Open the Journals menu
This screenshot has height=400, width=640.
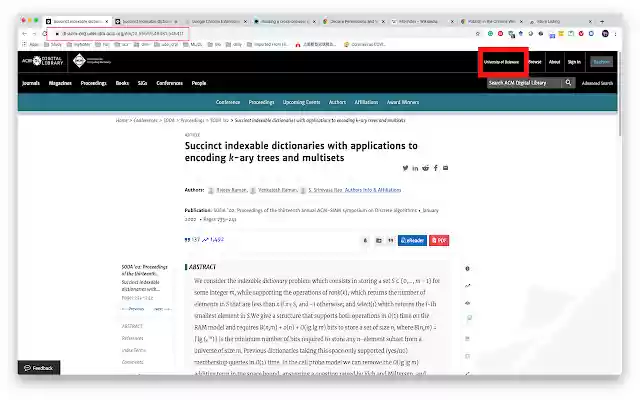point(31,83)
